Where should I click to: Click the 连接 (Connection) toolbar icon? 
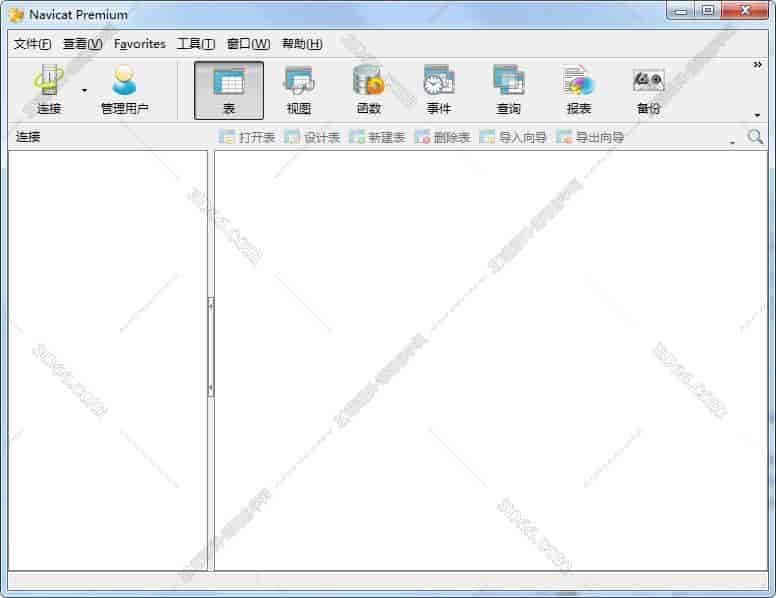click(x=48, y=88)
